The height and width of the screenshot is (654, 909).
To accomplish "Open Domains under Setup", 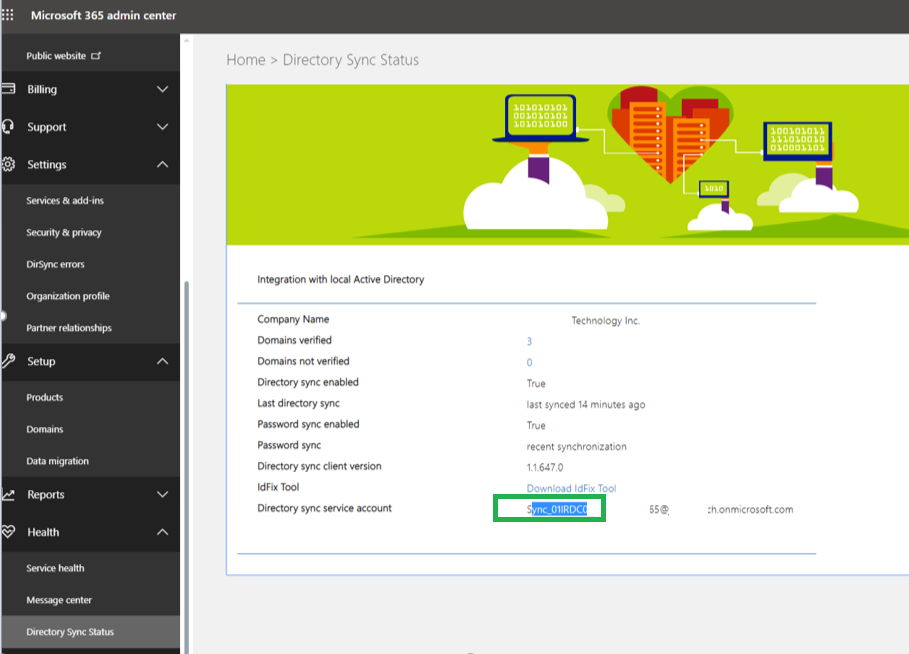I will pyautogui.click(x=45, y=430).
